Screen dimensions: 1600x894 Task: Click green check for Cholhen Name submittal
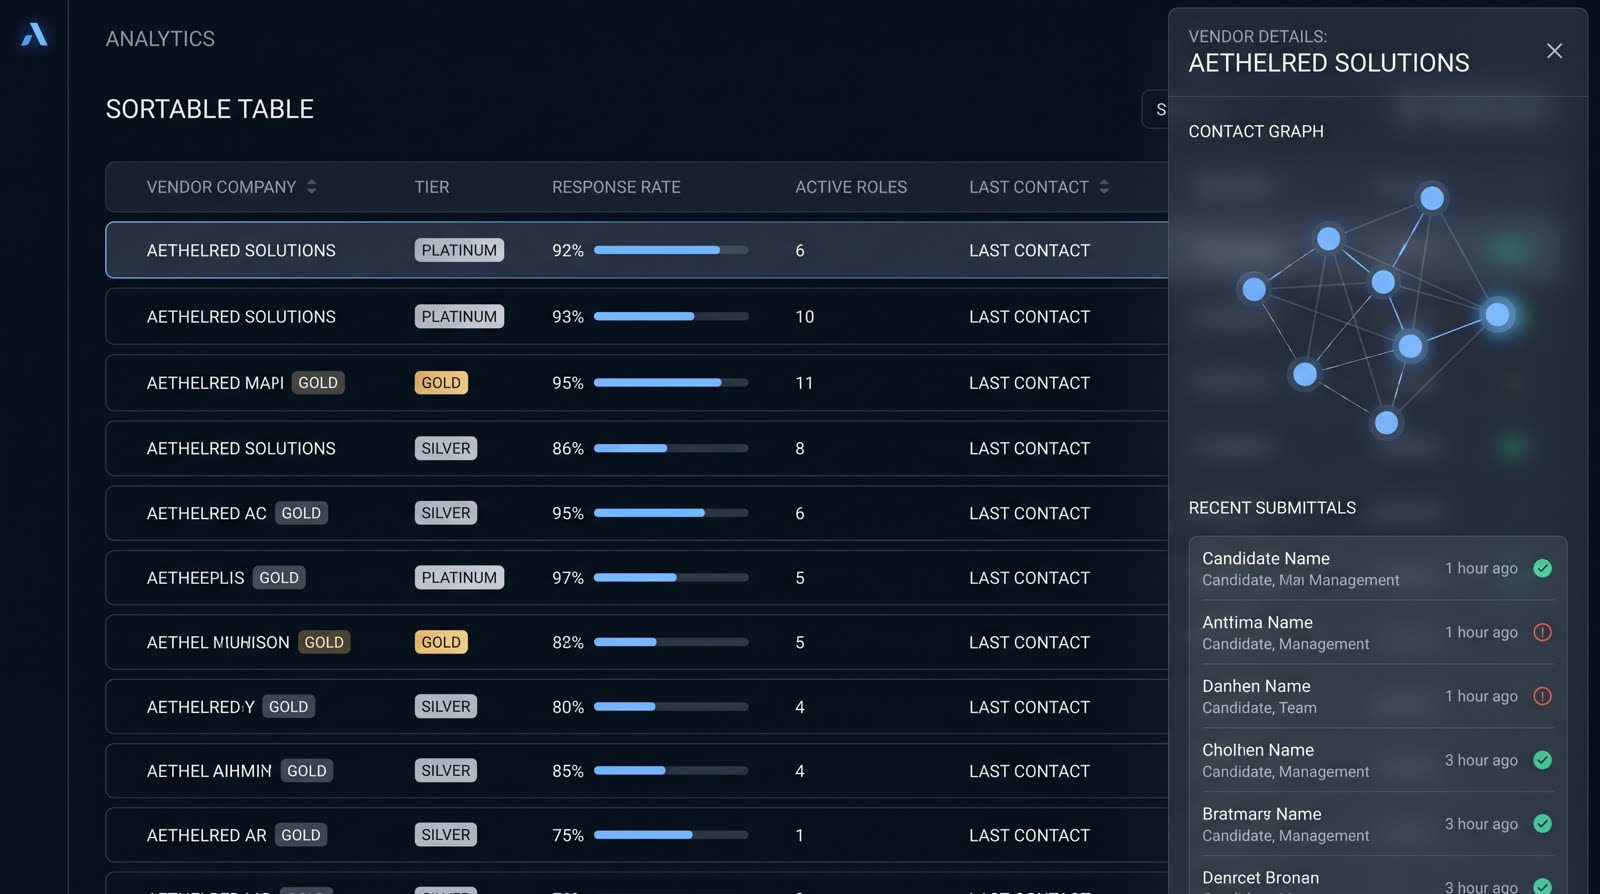1543,760
